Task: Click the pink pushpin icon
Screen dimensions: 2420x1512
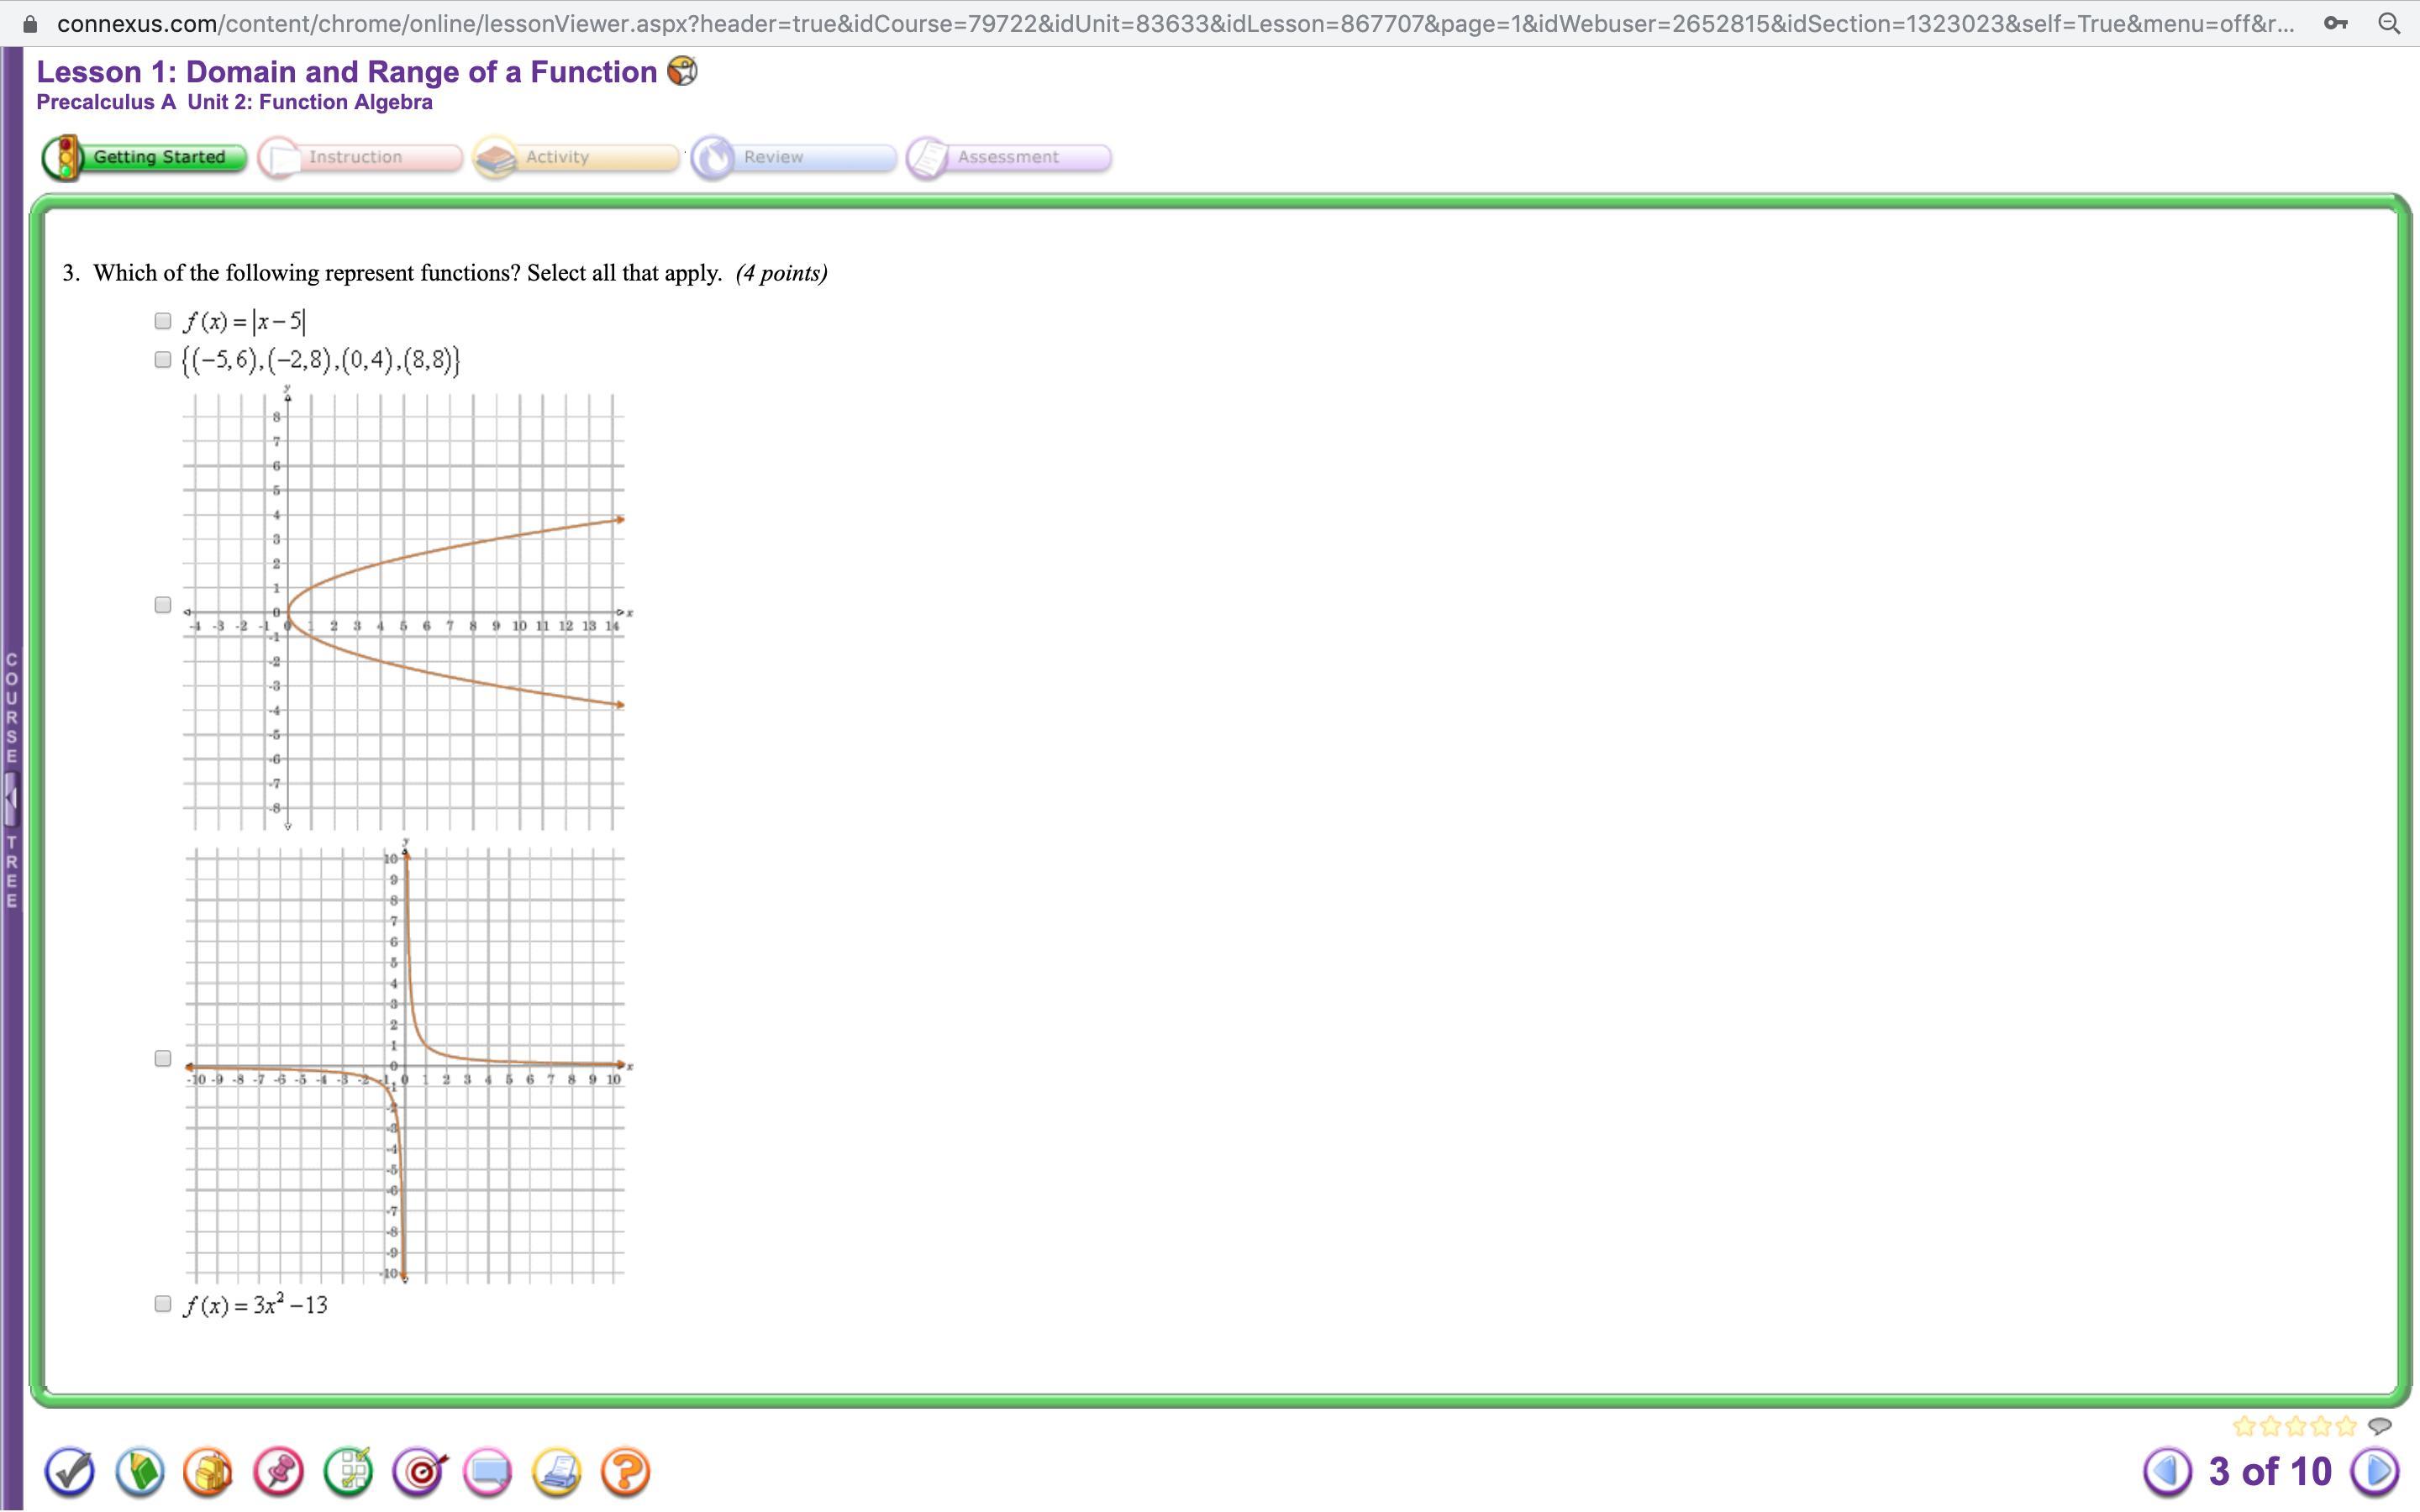Action: point(278,1472)
